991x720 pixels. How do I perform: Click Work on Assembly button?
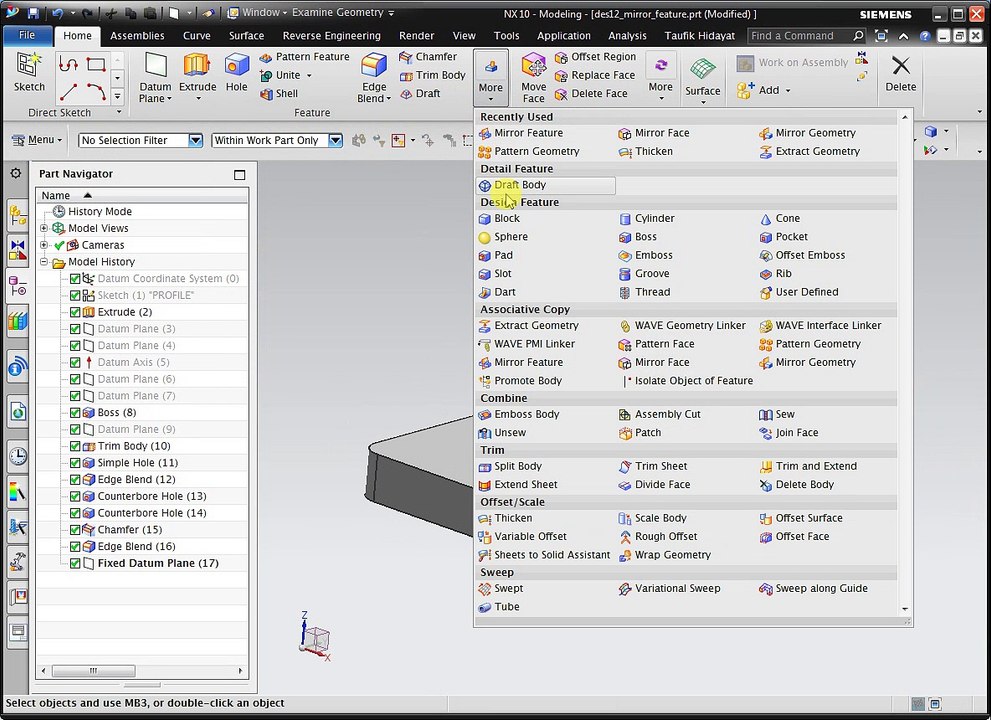pyautogui.click(x=792, y=63)
